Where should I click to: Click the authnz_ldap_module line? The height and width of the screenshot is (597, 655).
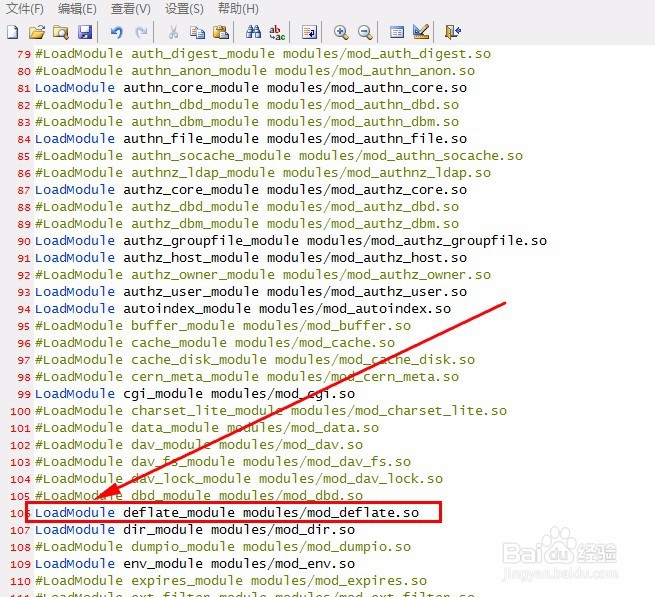point(263,173)
